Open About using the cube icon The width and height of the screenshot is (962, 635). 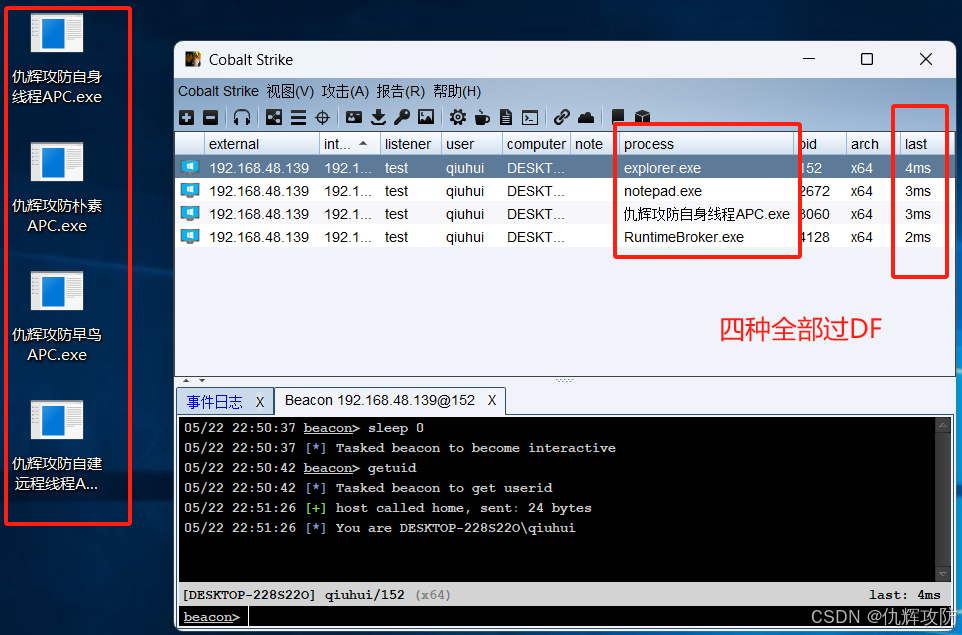tap(642, 117)
